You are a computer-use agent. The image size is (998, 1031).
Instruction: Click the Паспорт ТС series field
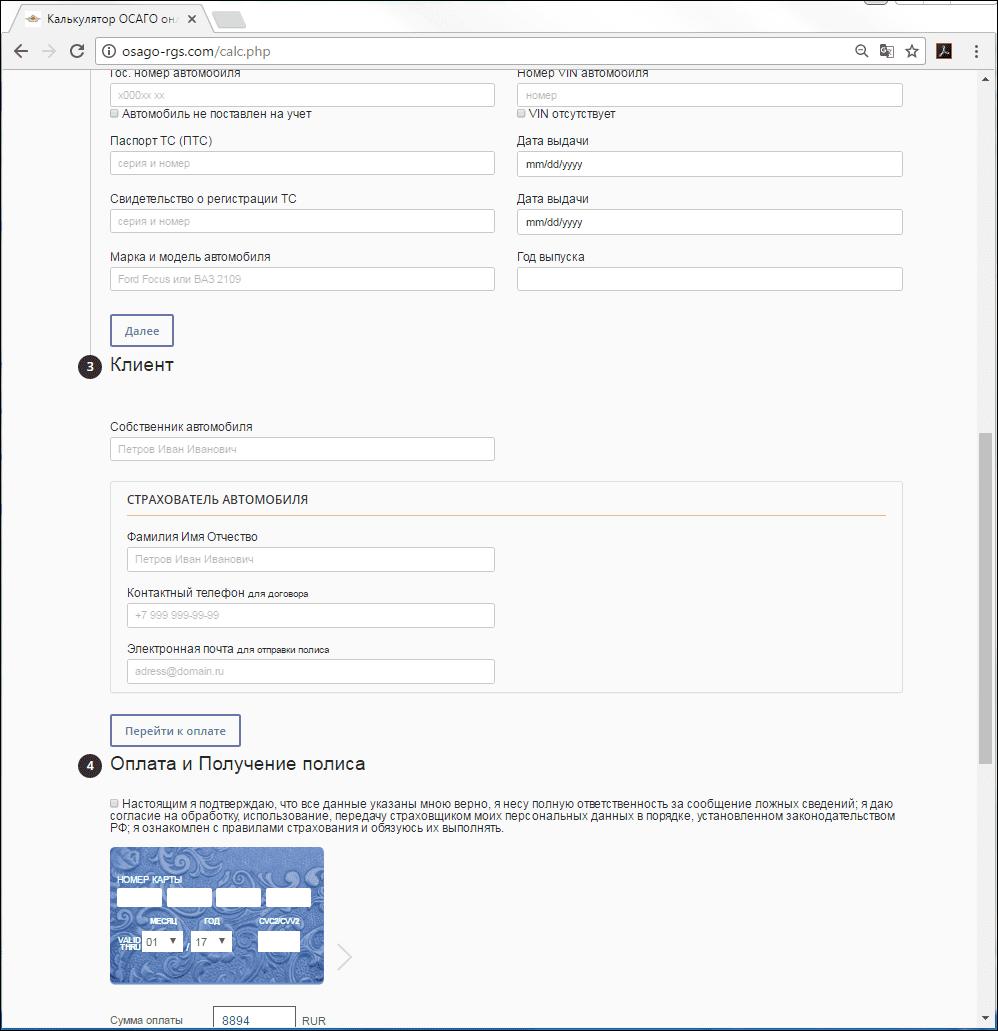tap(302, 163)
